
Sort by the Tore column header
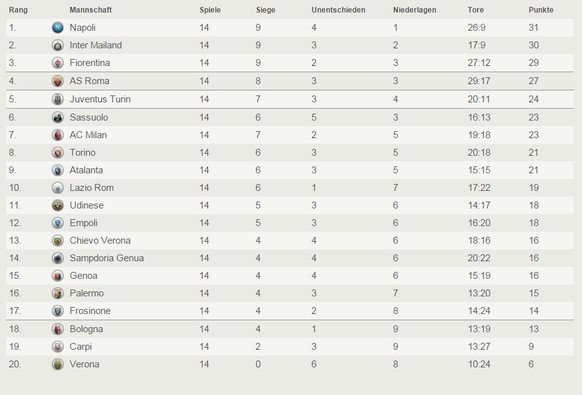coord(475,10)
